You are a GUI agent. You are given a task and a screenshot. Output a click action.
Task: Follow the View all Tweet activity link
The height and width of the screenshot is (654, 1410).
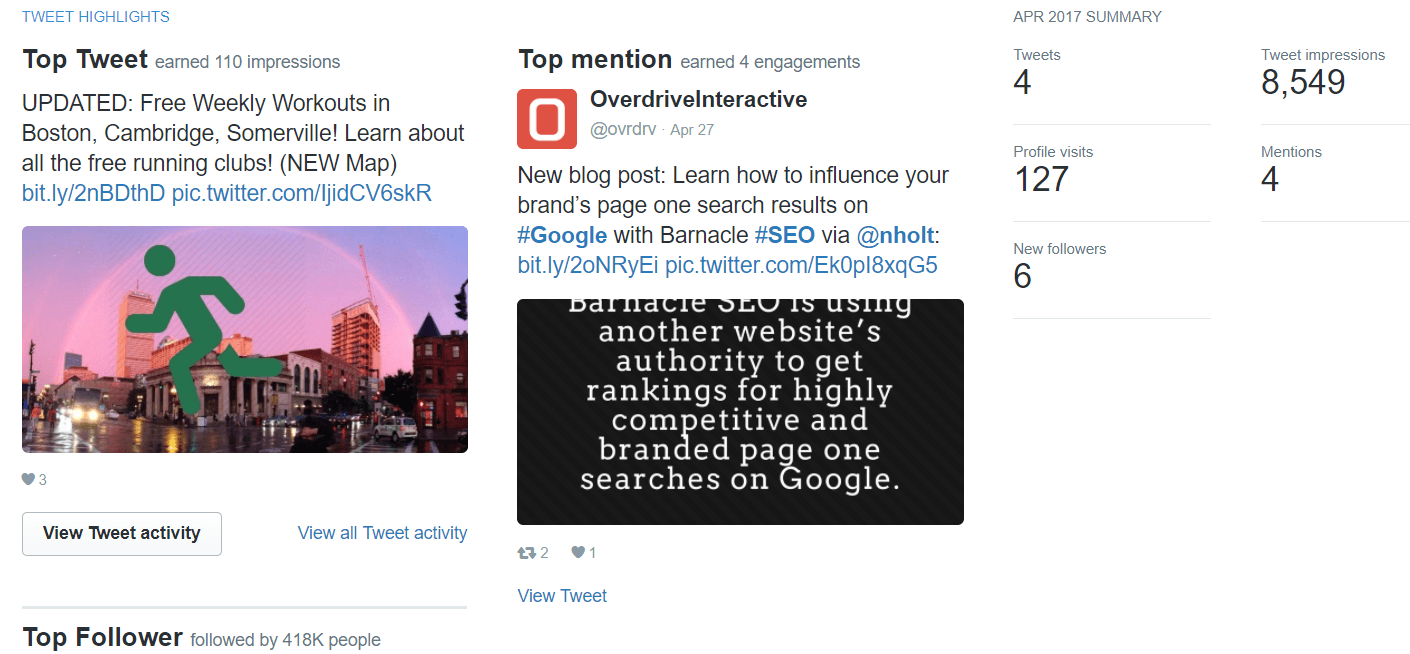(x=382, y=533)
